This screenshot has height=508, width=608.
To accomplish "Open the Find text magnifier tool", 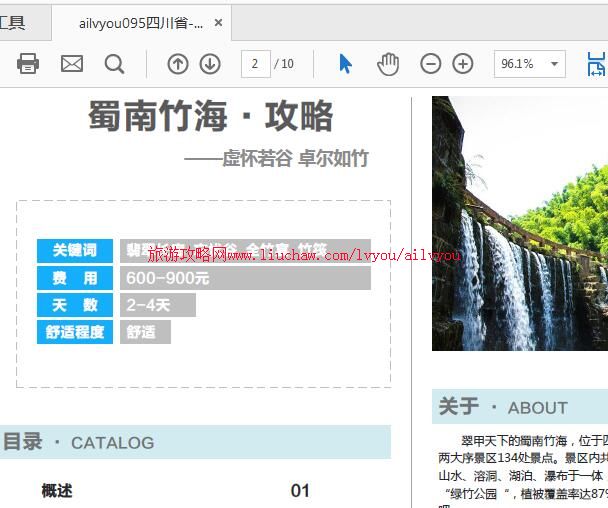I will click(x=115, y=64).
